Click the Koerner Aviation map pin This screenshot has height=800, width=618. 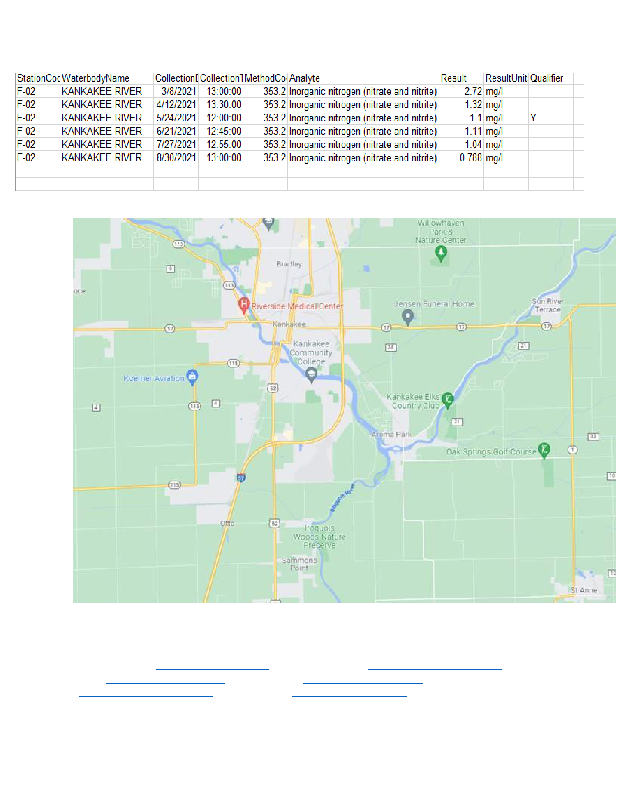[x=192, y=376]
